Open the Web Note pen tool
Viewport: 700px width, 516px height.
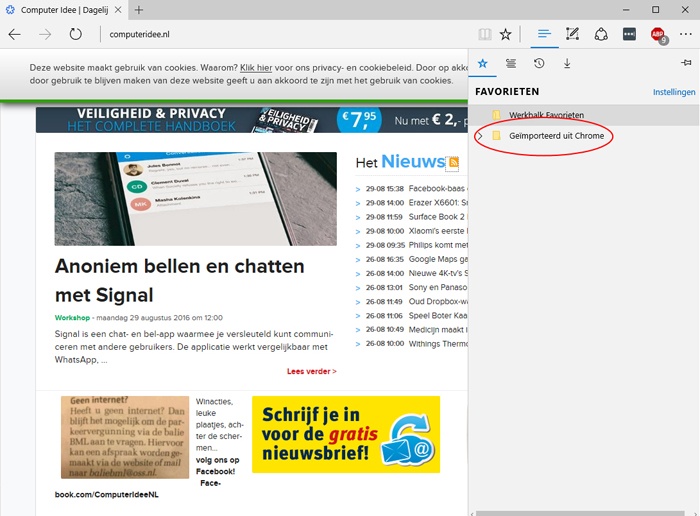pyautogui.click(x=572, y=34)
